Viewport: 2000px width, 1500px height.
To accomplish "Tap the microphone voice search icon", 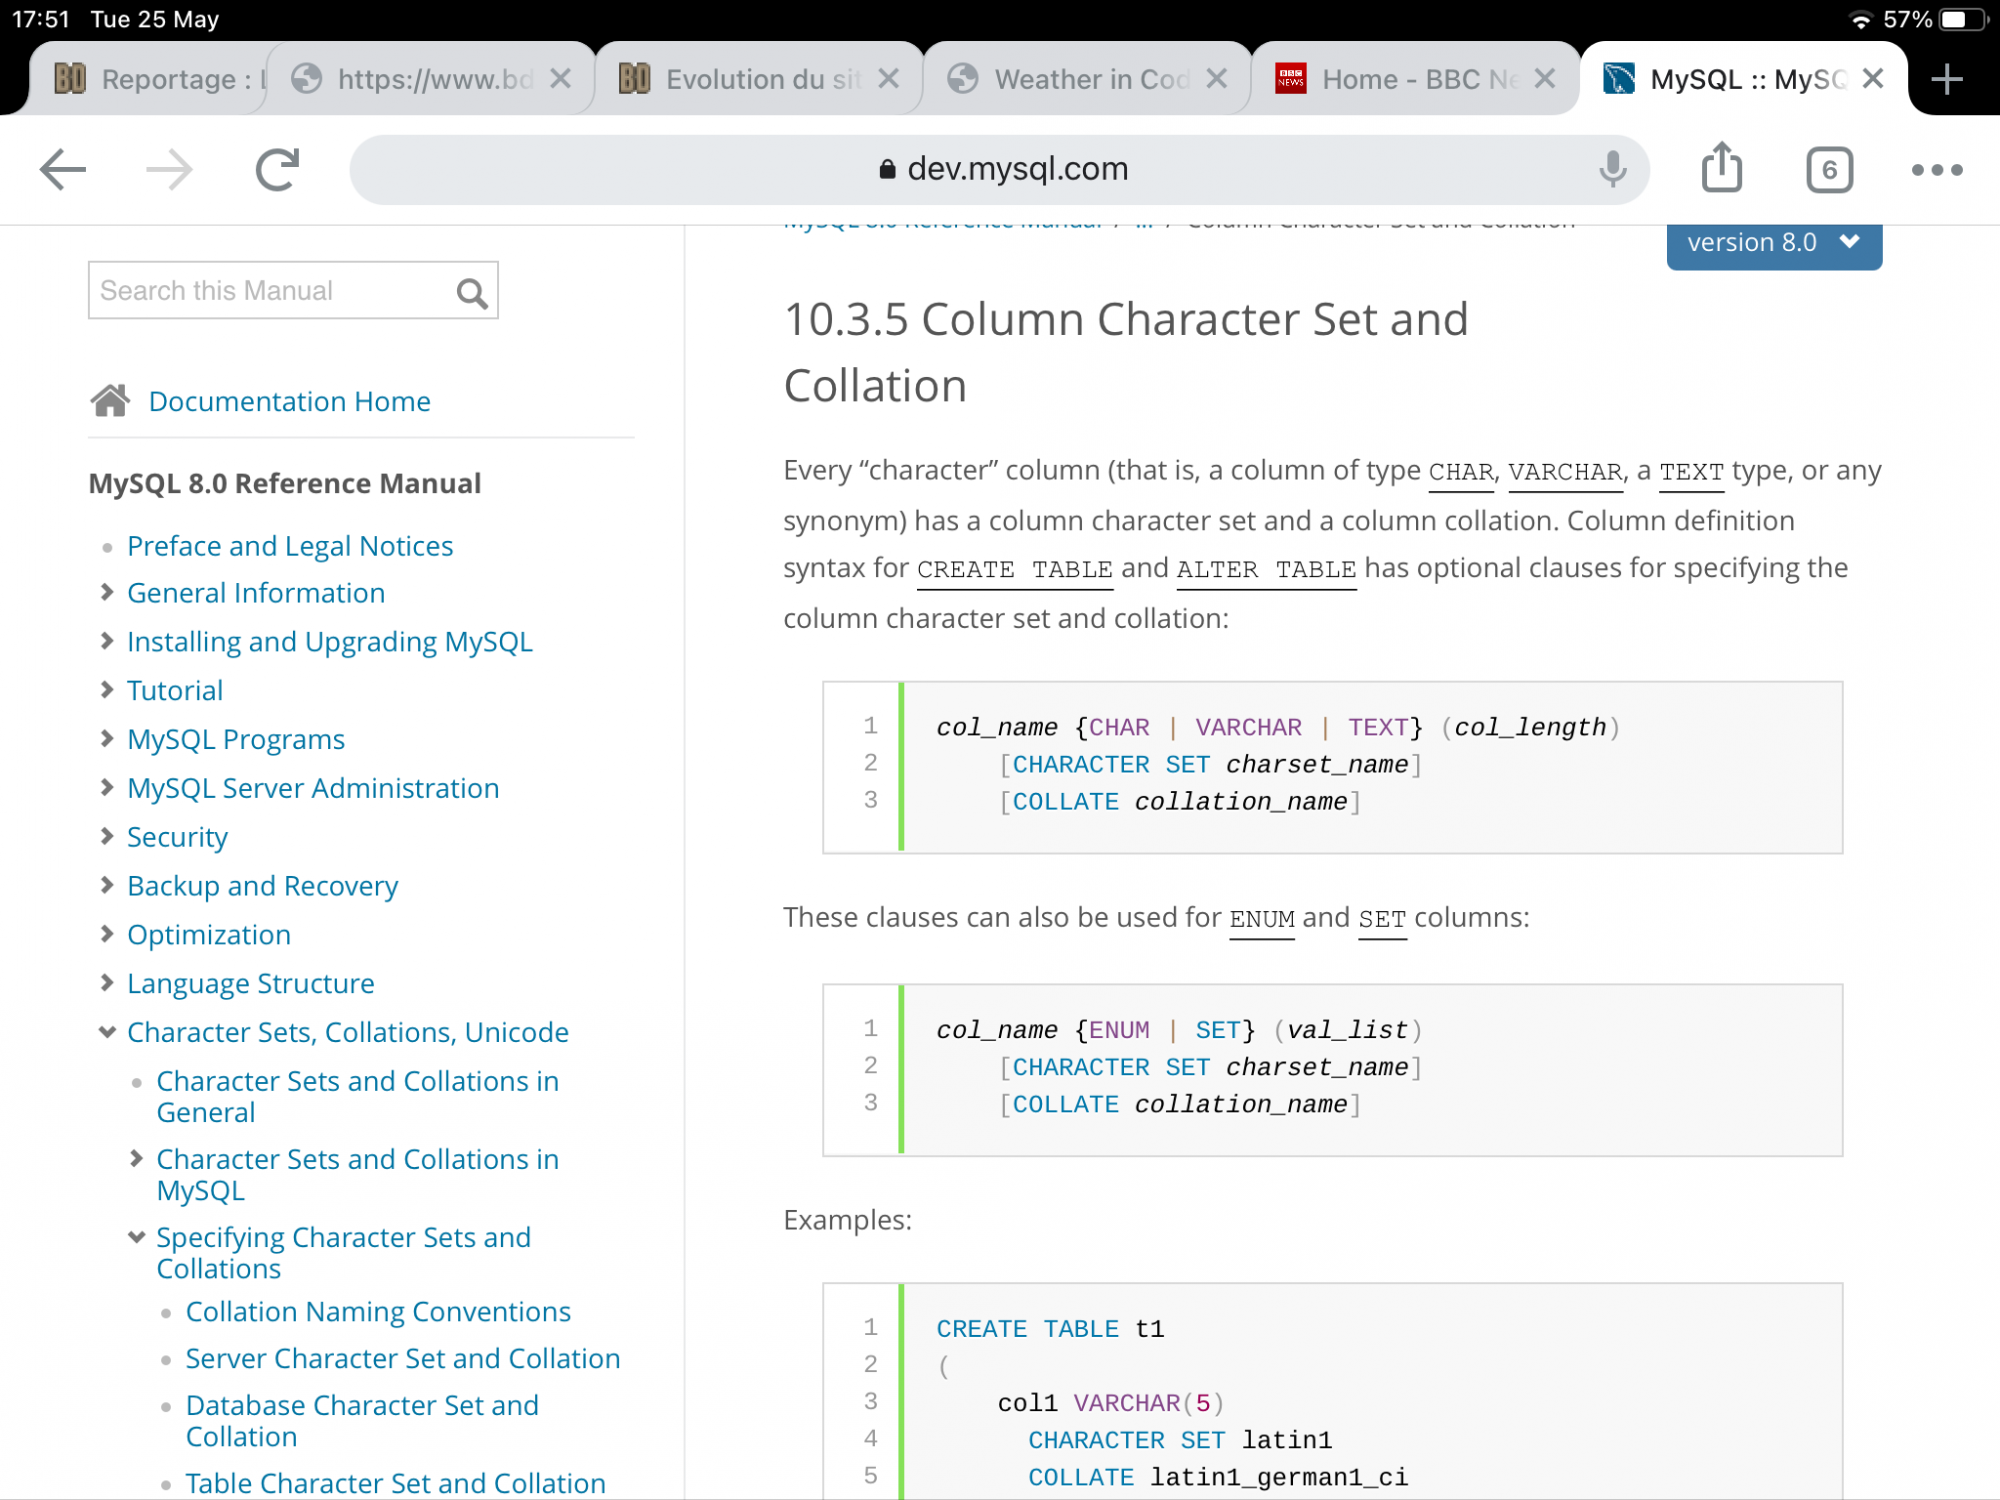I will click(x=1612, y=169).
